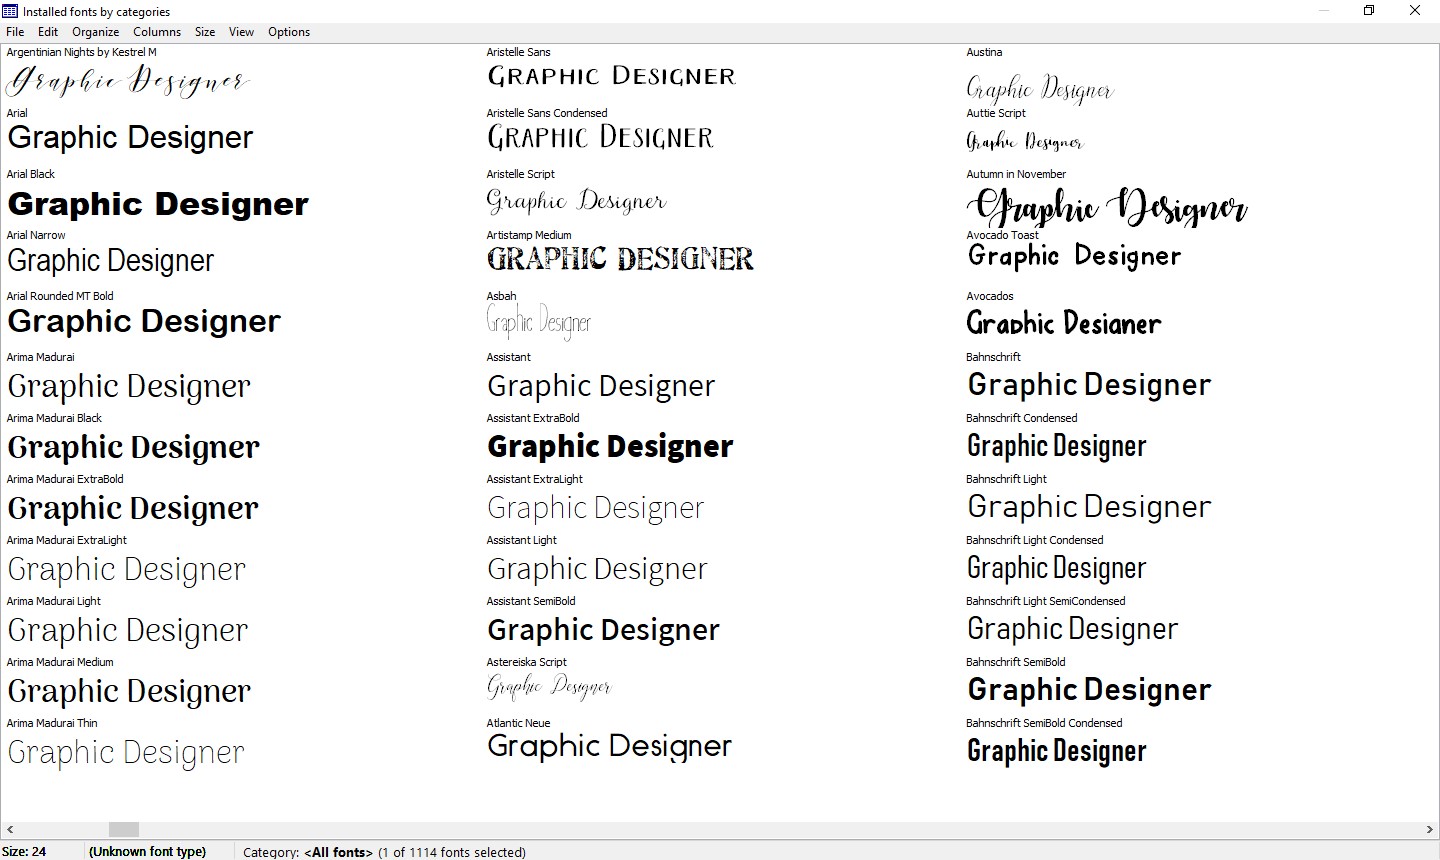Open the Columns menu
Viewport: 1440px width, 860px height.
pyautogui.click(x=156, y=31)
